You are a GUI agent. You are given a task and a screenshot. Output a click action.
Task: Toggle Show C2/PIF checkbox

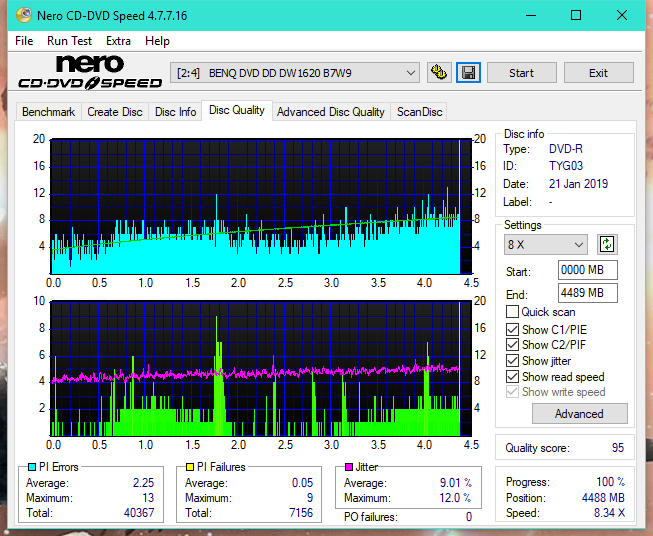512,345
